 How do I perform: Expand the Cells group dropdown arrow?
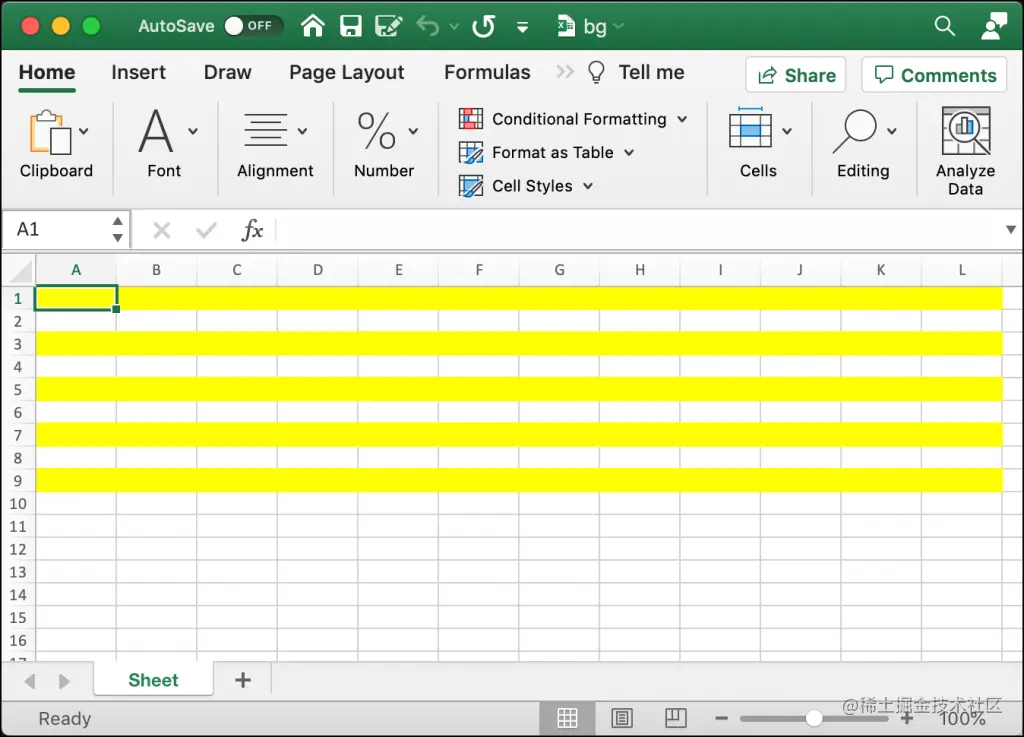[787, 131]
